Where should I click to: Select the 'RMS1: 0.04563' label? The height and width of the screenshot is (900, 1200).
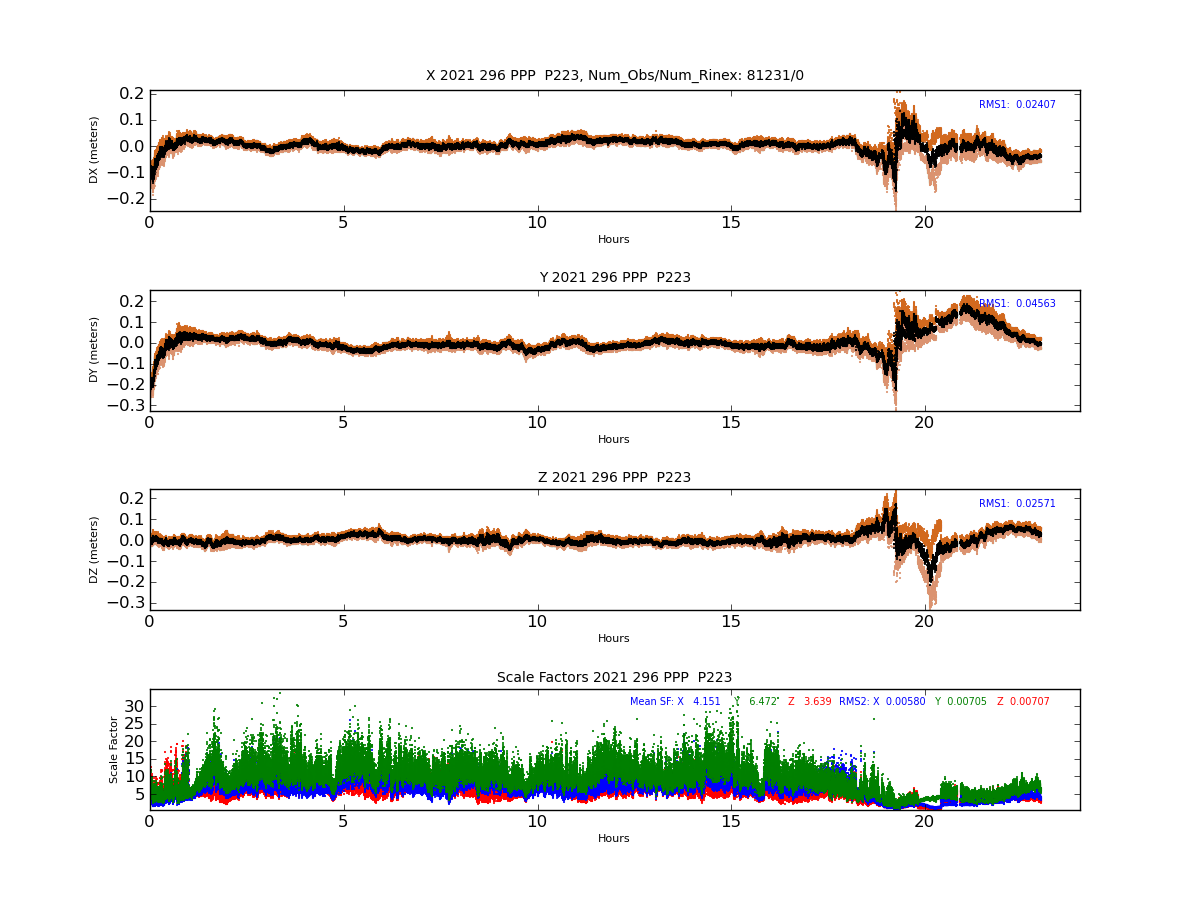click(1017, 304)
